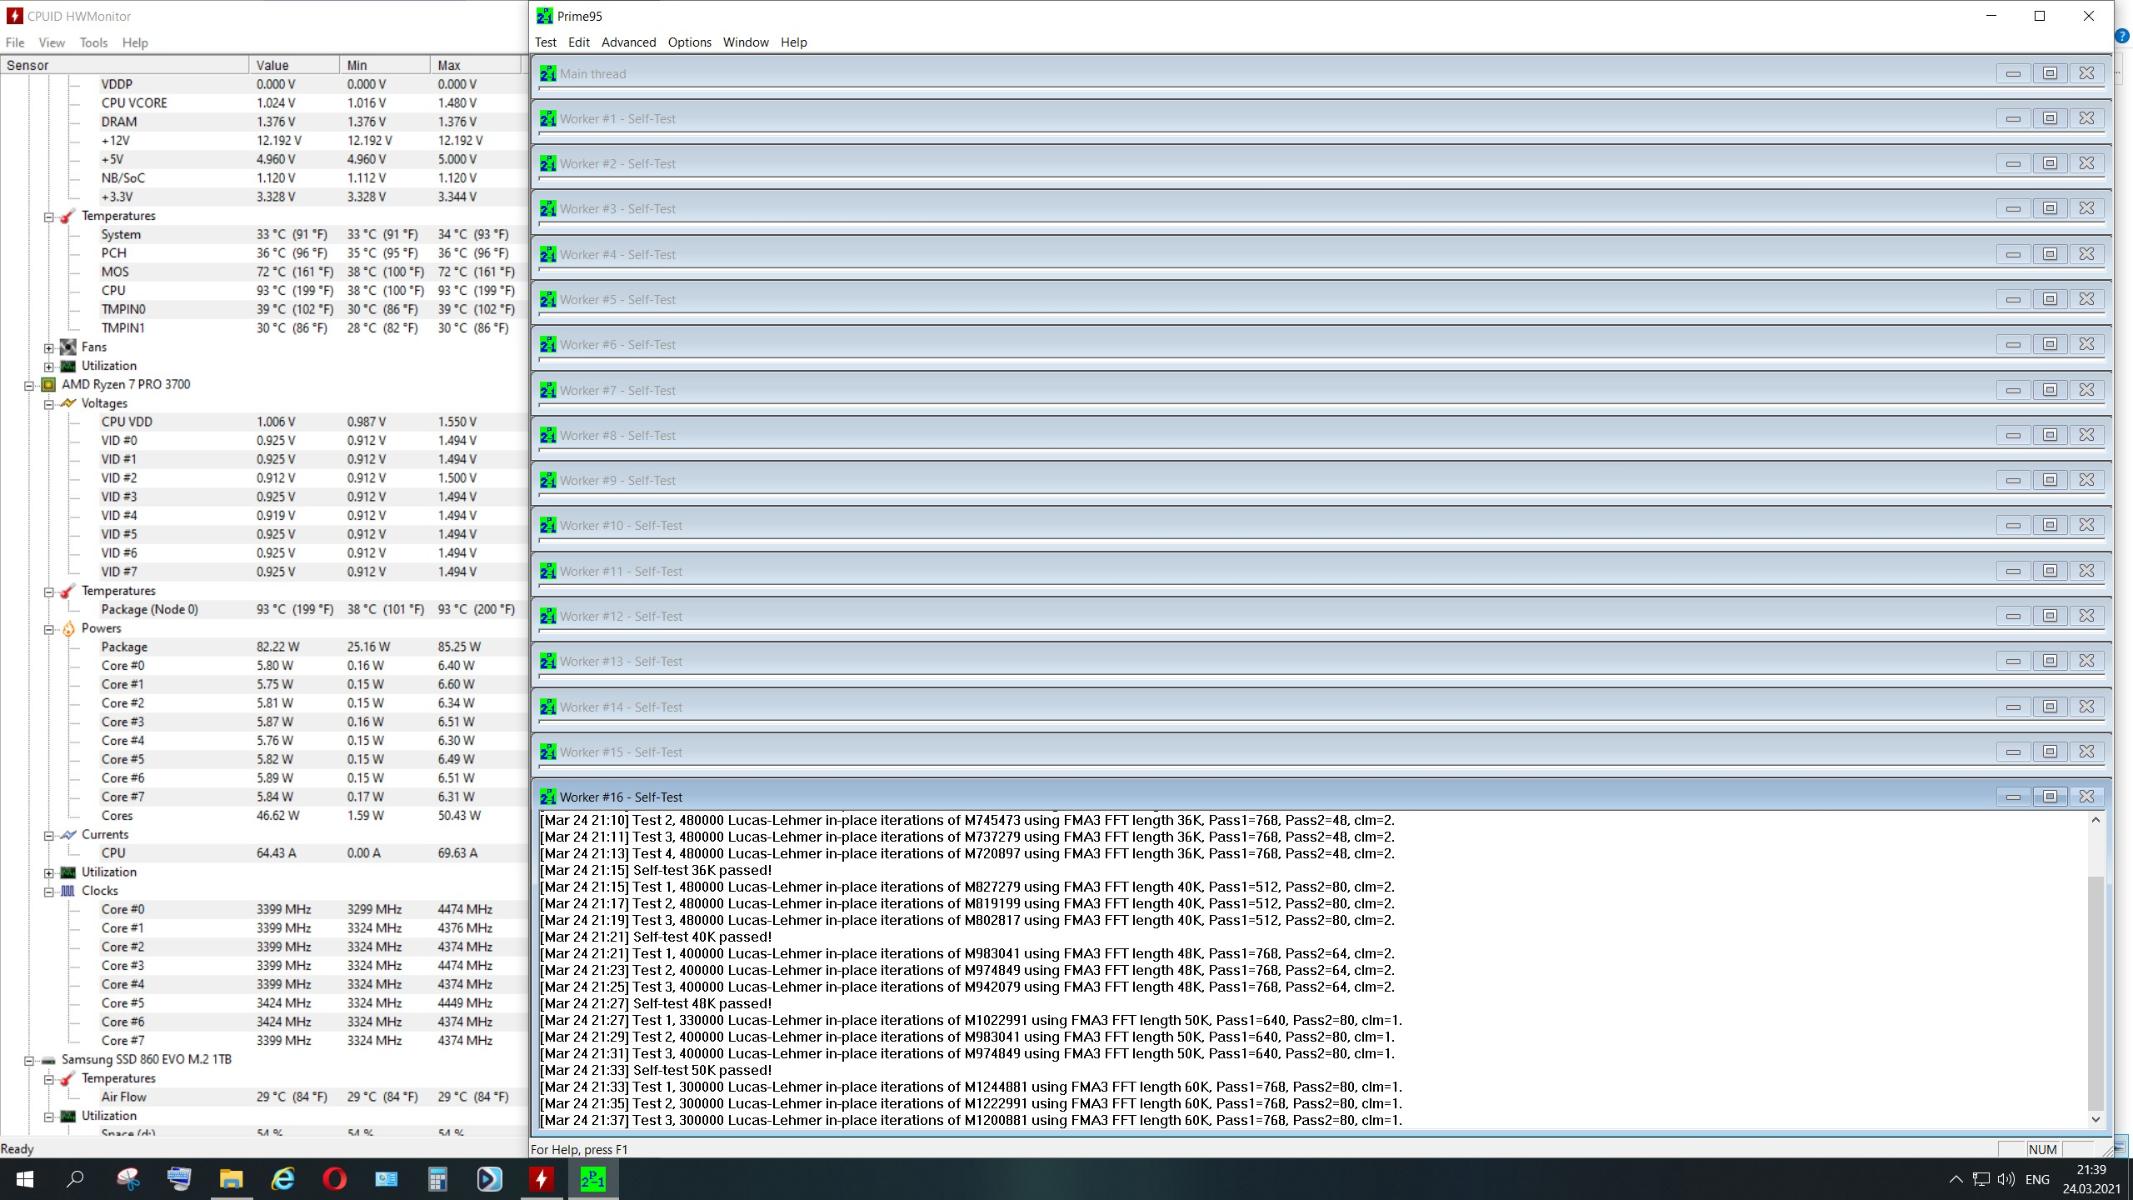Click the Prime95 icon in taskbar
The image size is (2133, 1200).
click(x=593, y=1179)
